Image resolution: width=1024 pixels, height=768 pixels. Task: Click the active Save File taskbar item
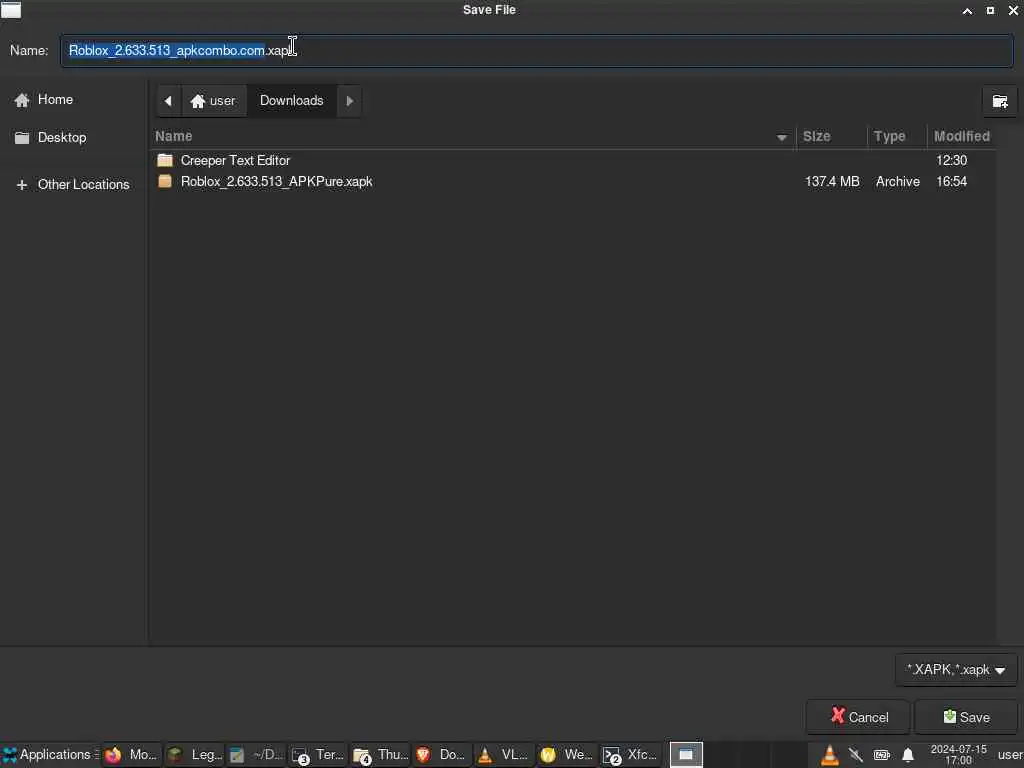(686, 755)
